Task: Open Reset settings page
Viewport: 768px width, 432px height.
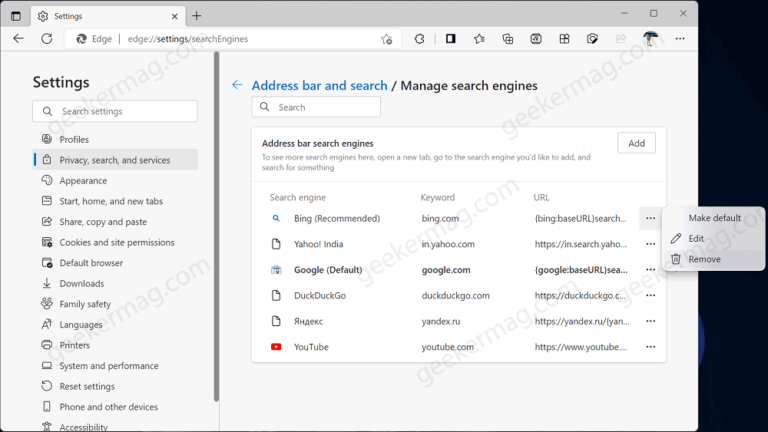Action: click(115, 386)
